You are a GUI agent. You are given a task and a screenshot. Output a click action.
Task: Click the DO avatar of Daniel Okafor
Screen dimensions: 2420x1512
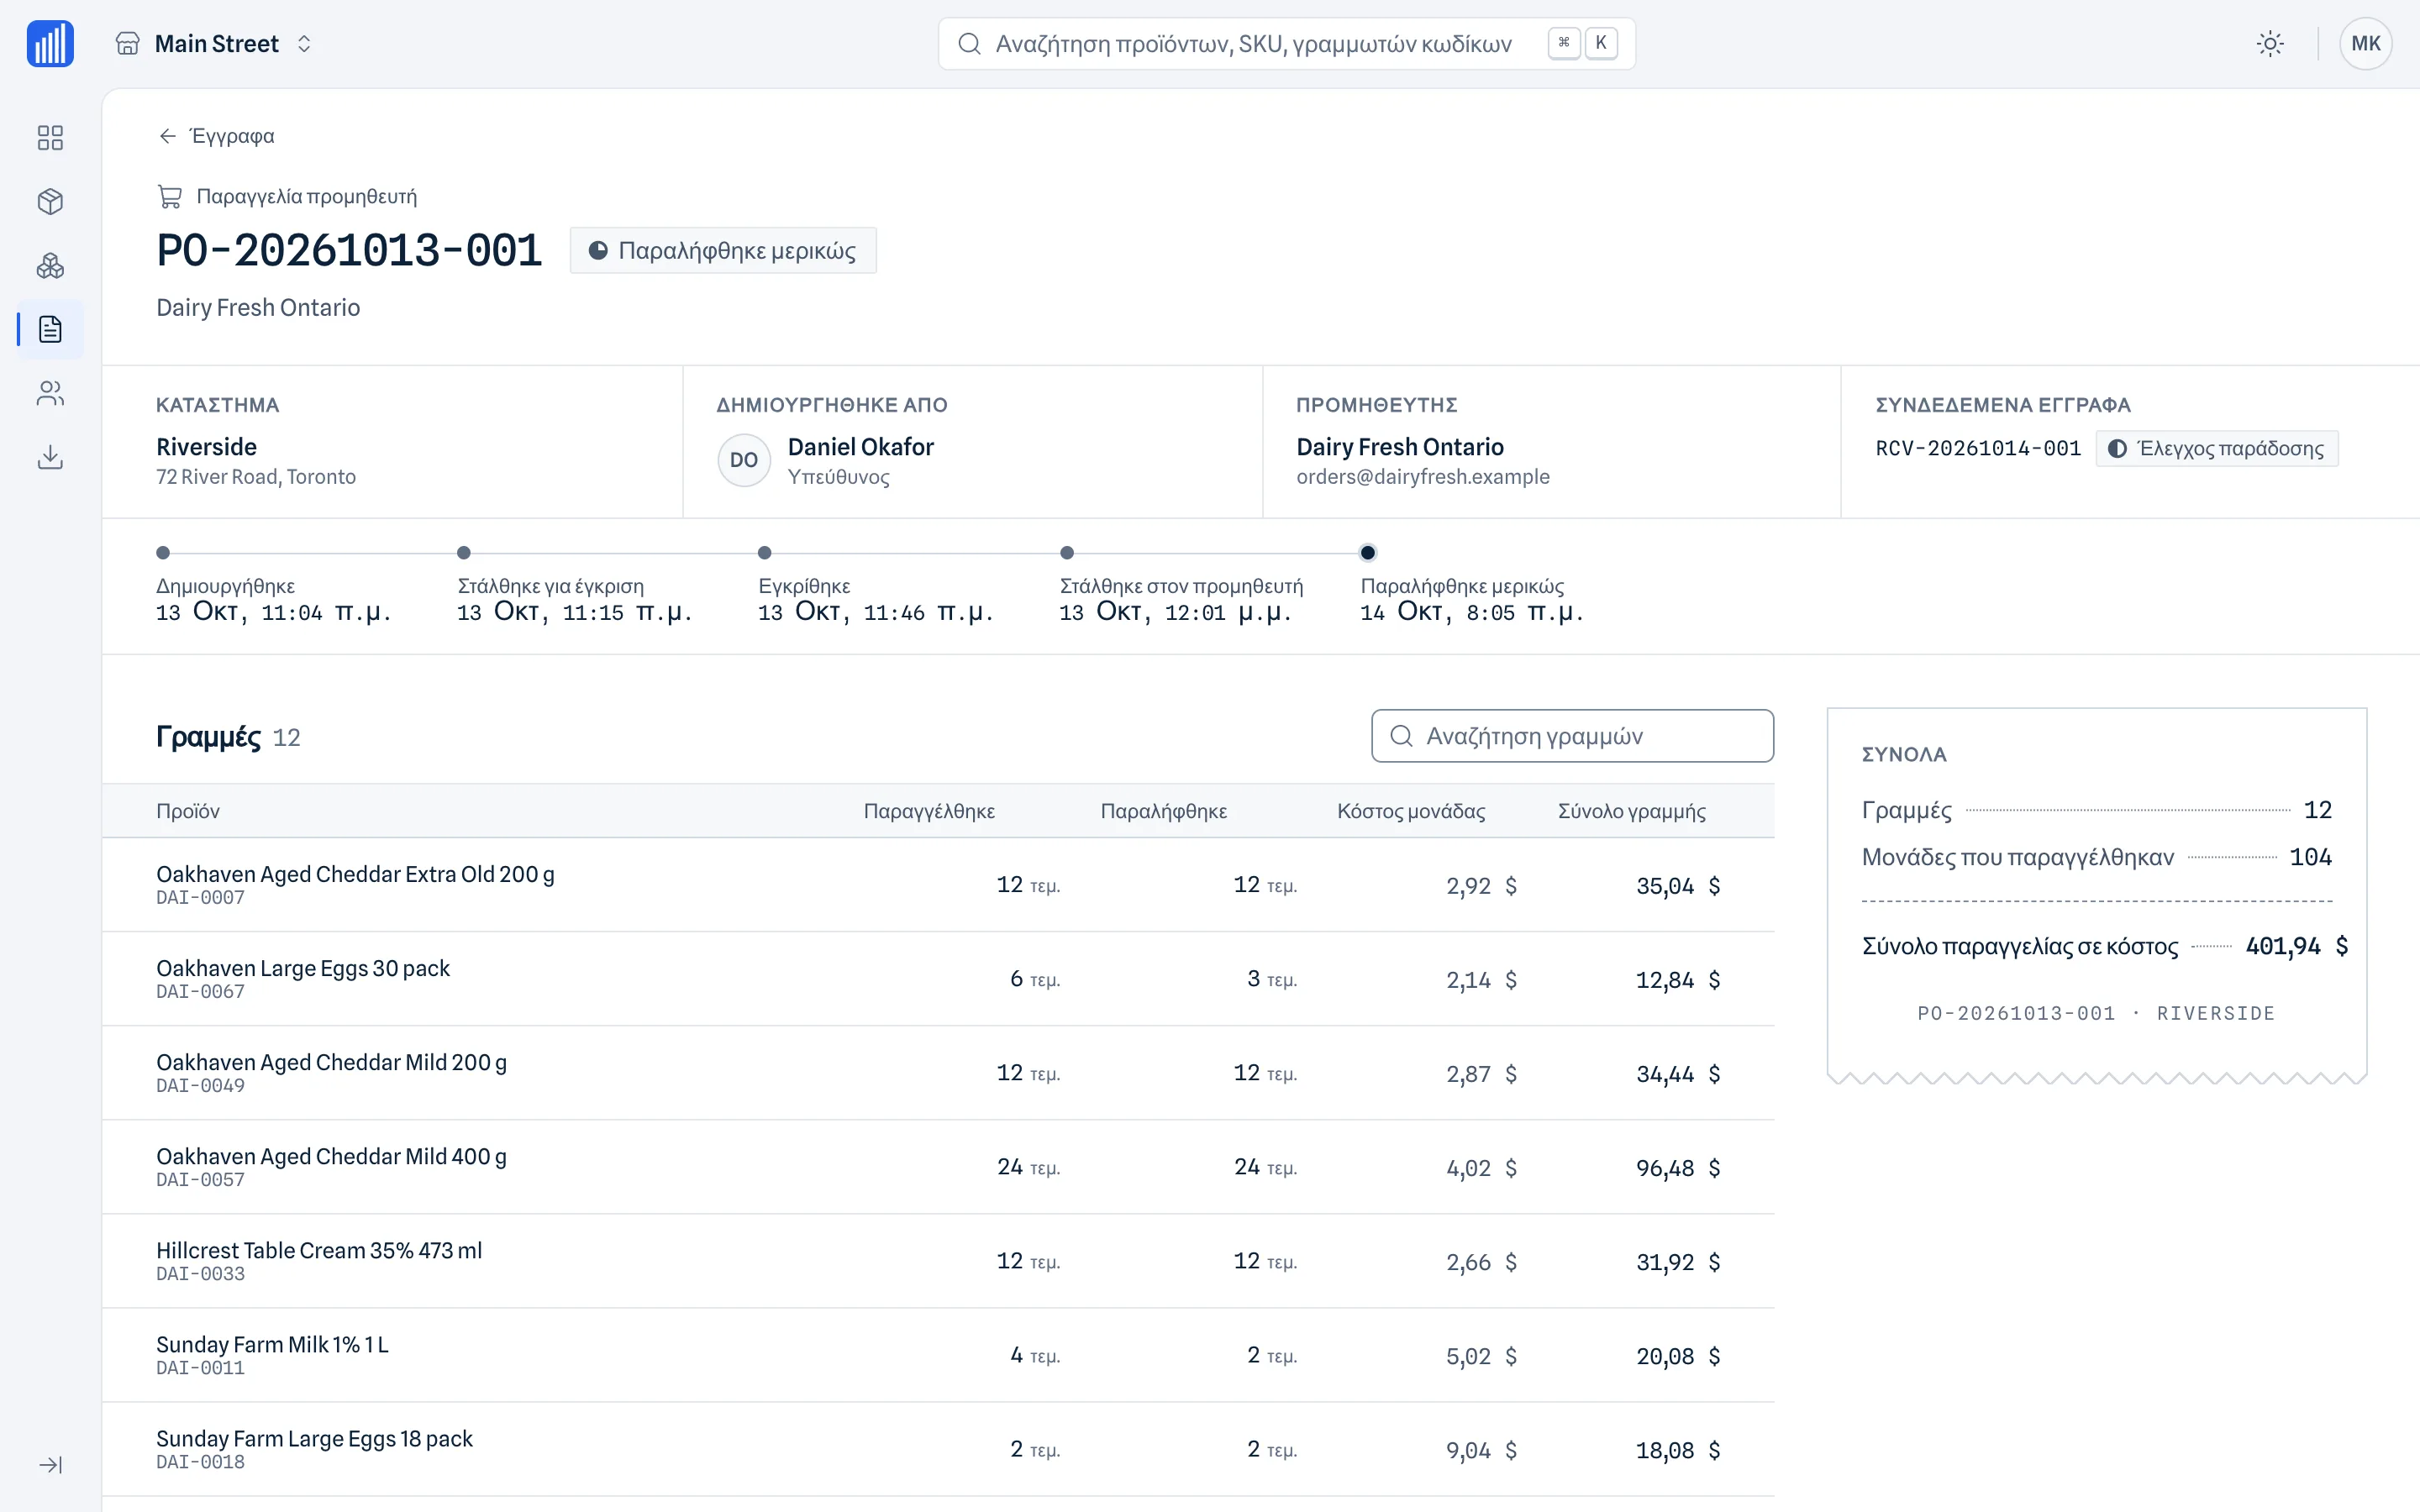744,460
